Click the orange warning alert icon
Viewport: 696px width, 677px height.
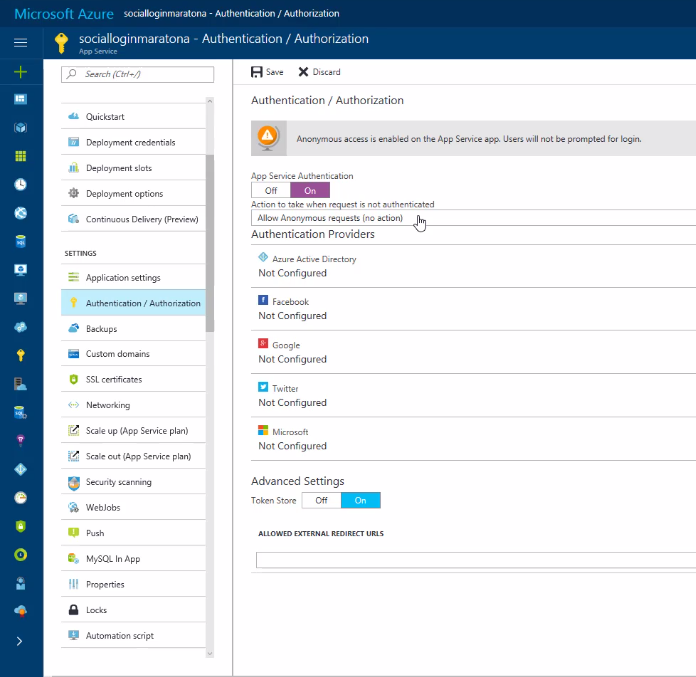(268, 137)
